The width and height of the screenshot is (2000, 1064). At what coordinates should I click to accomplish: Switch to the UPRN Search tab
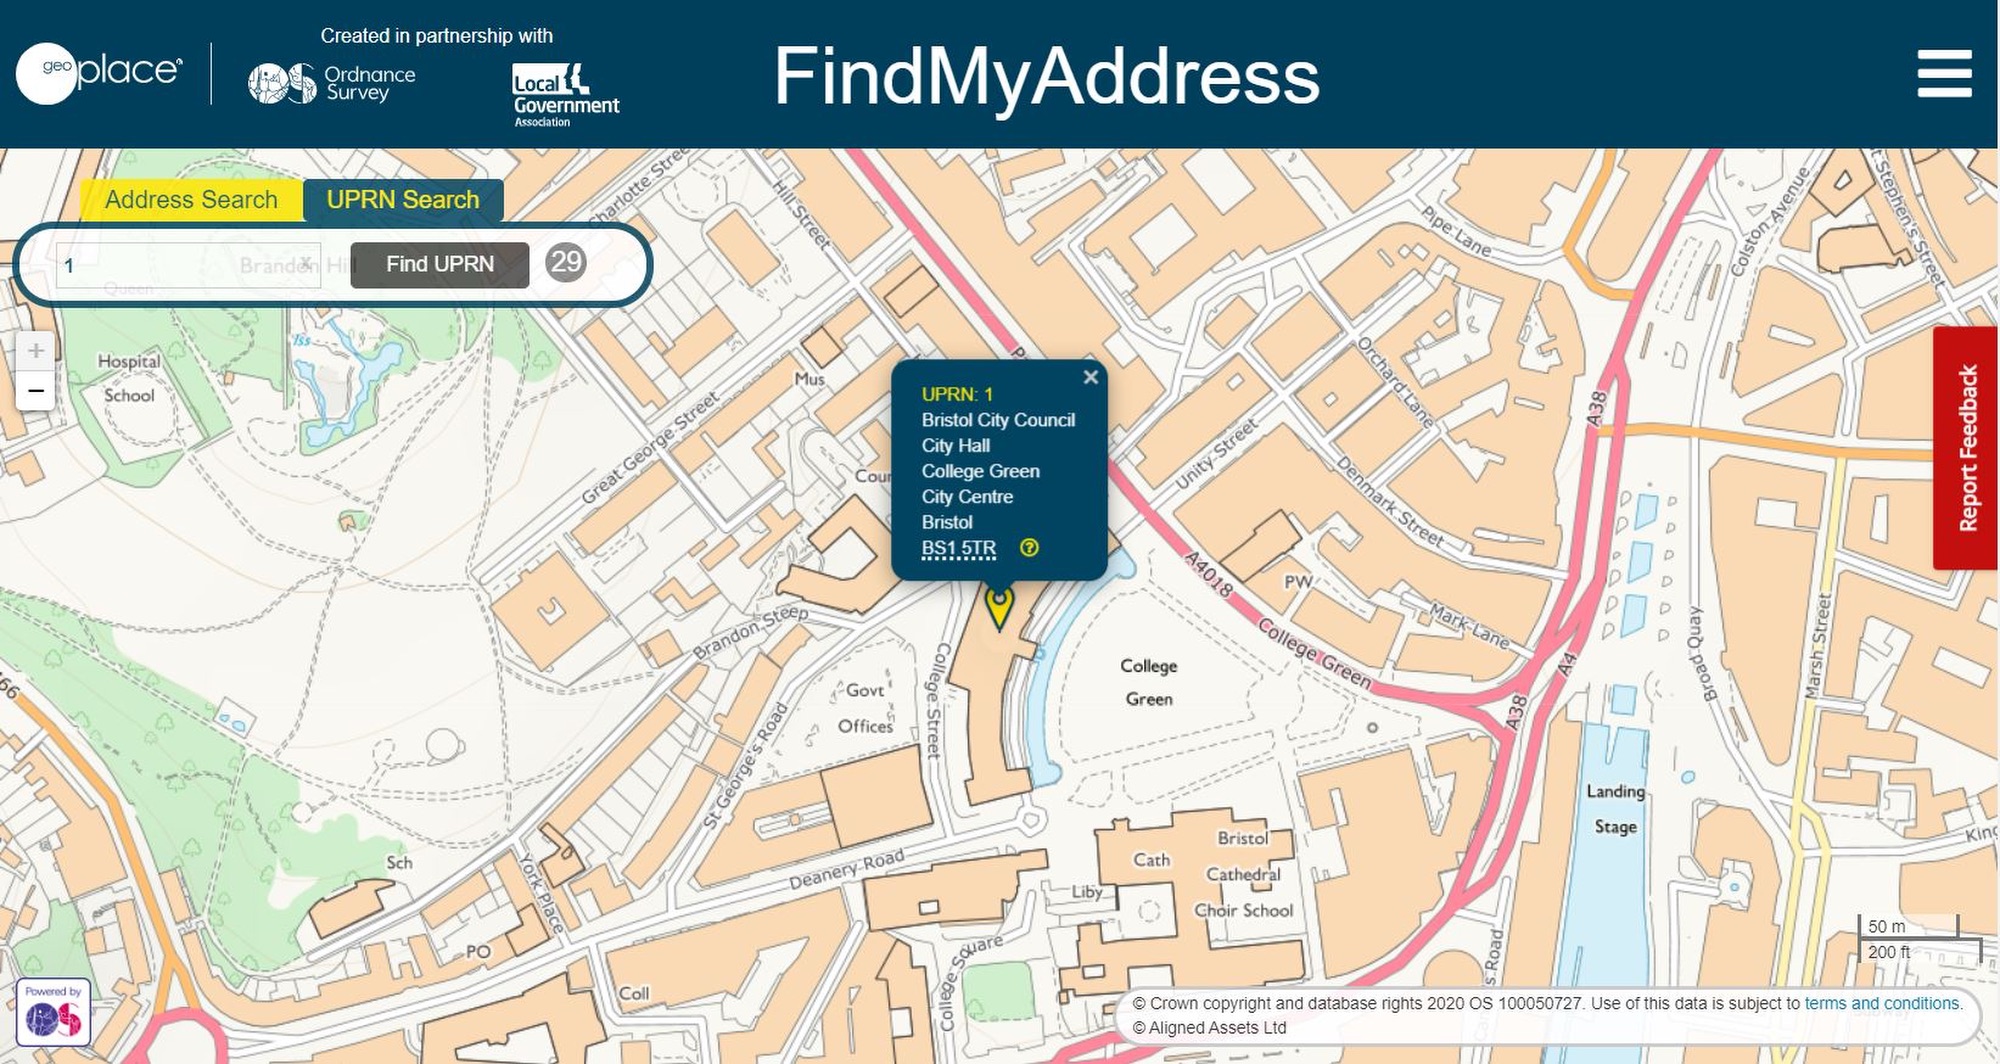pos(403,200)
